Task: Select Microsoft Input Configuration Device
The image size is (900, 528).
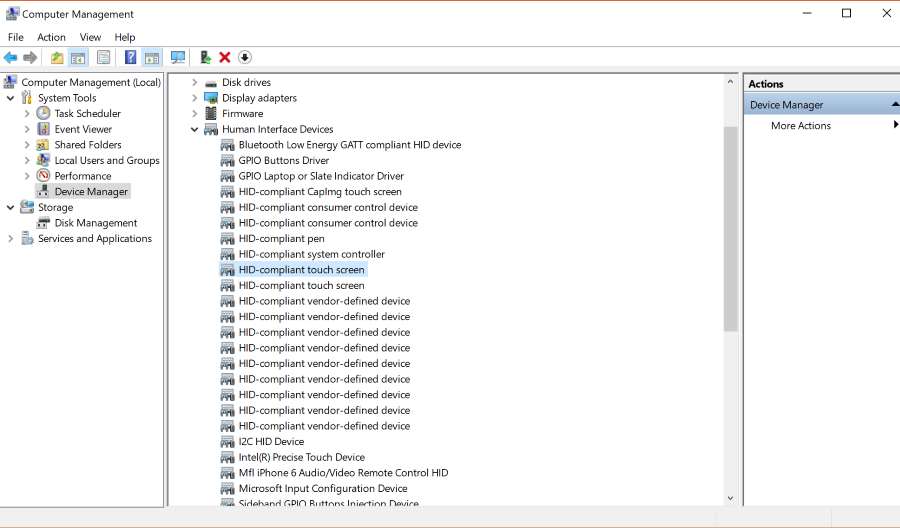Action: pyautogui.click(x=323, y=488)
